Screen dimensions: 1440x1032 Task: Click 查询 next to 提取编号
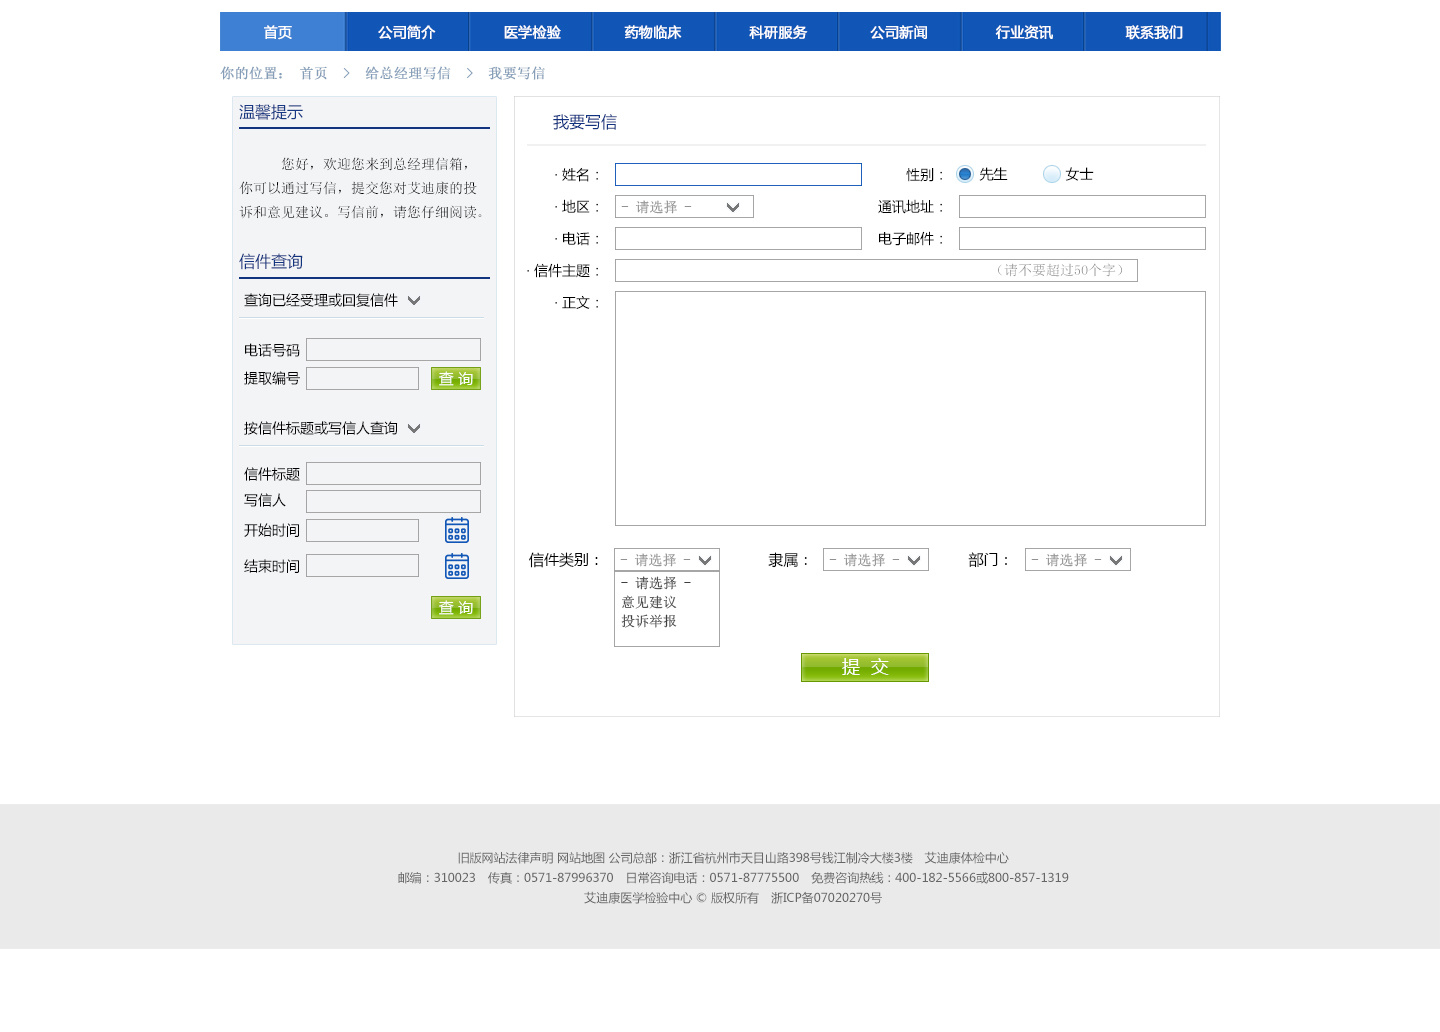pyautogui.click(x=455, y=378)
